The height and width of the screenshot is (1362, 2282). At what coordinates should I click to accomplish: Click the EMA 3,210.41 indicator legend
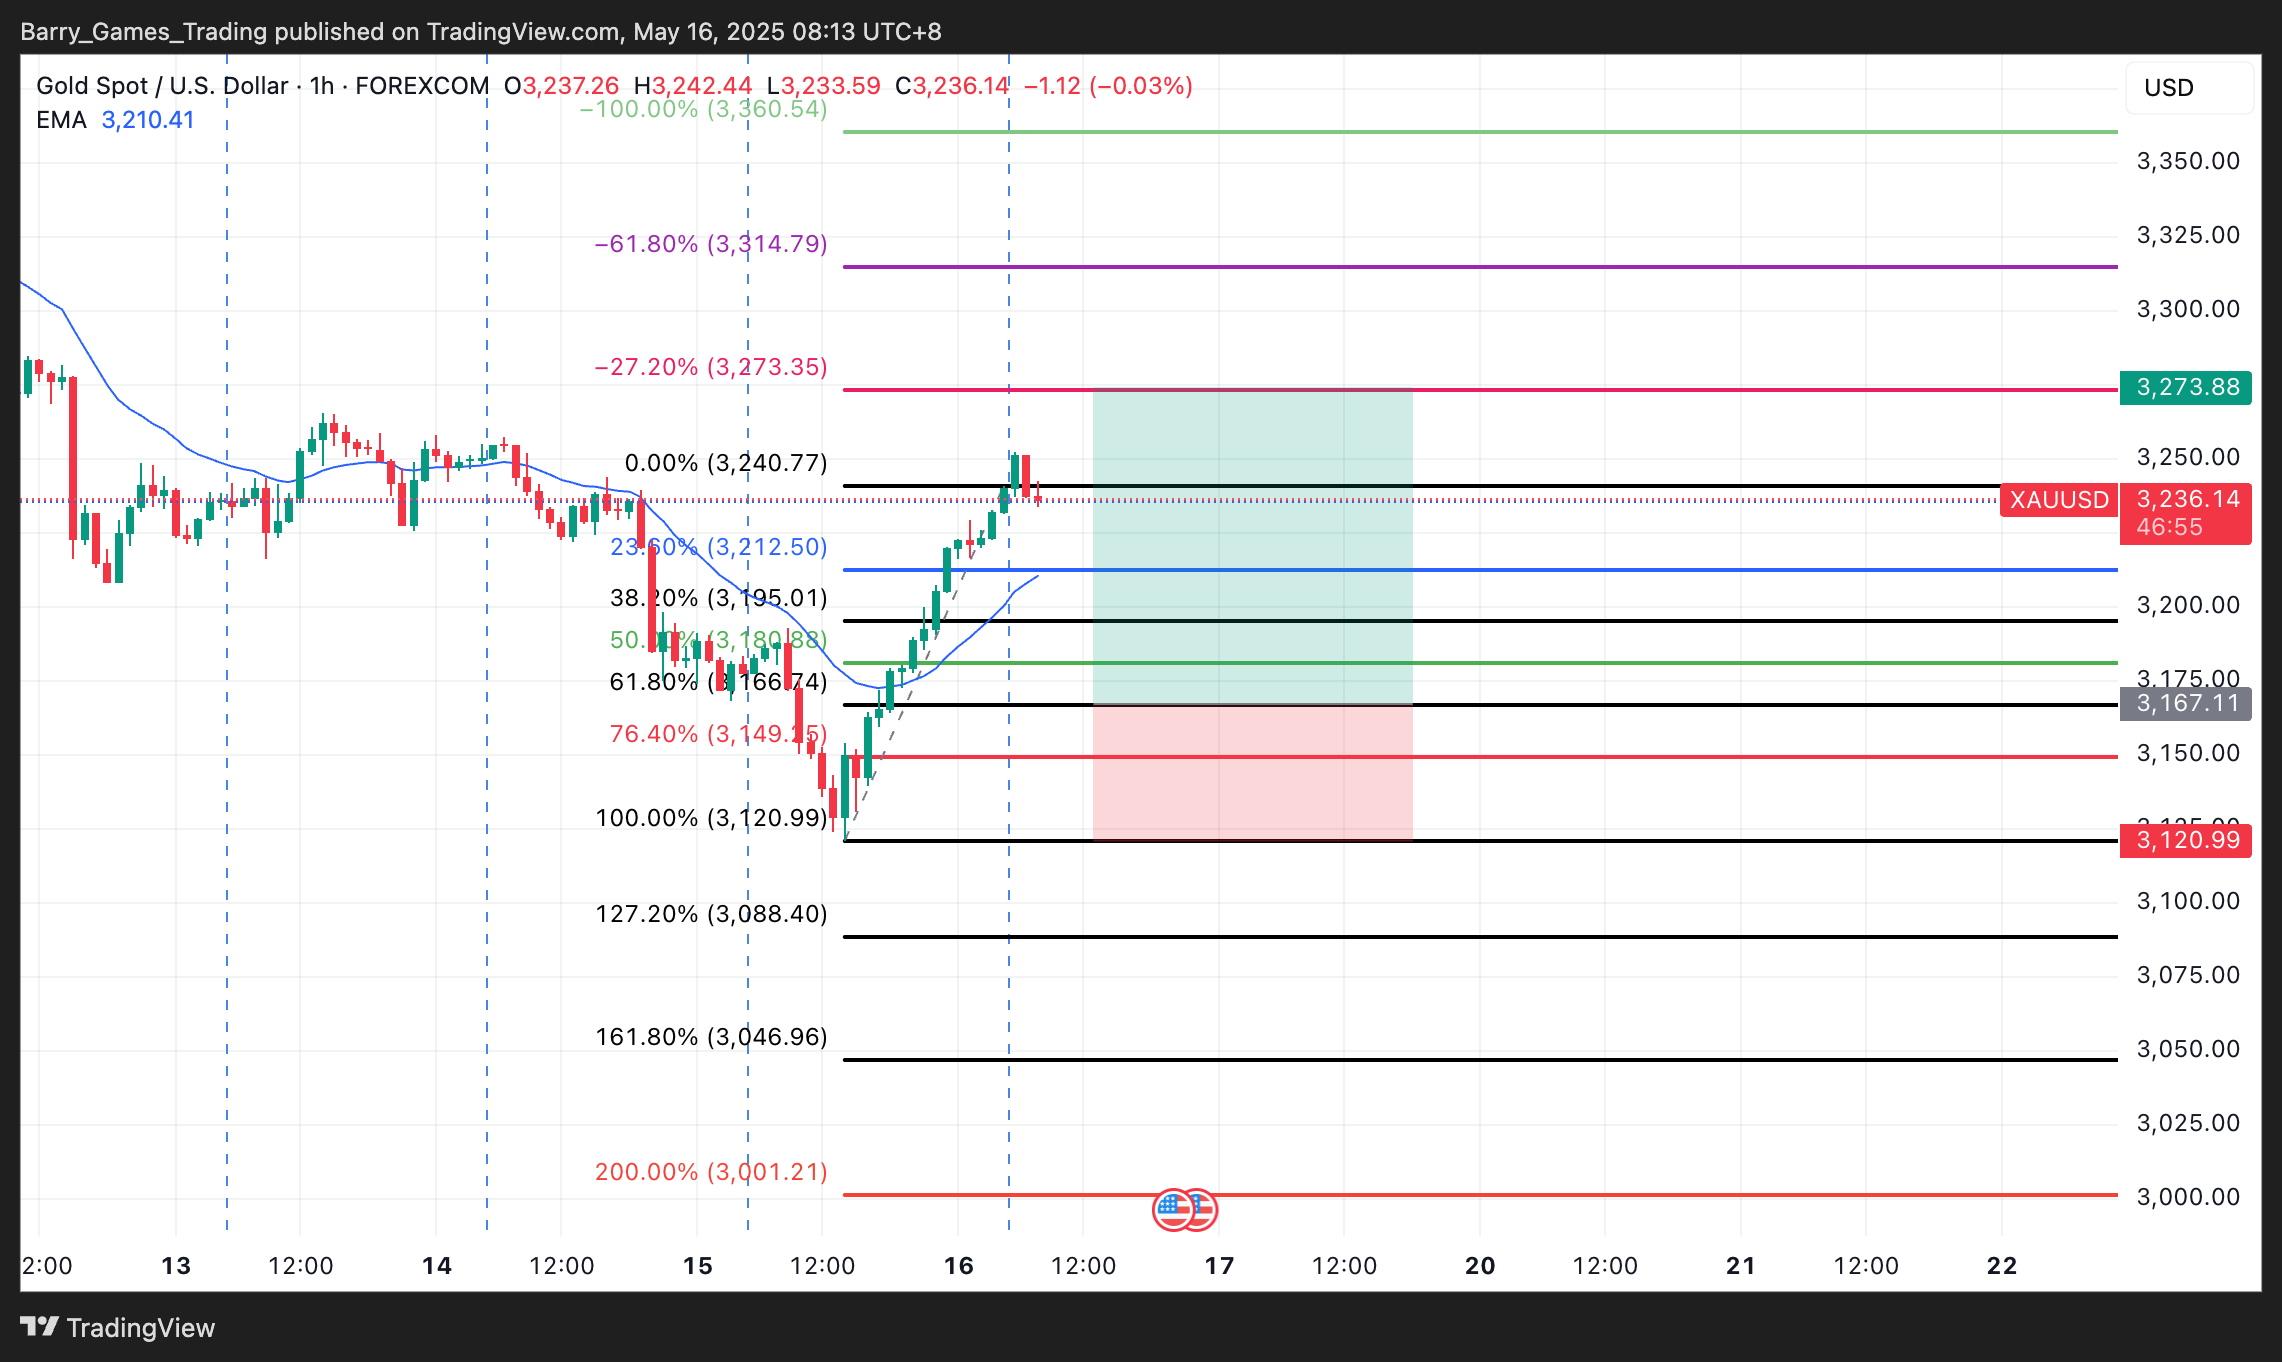(x=115, y=120)
